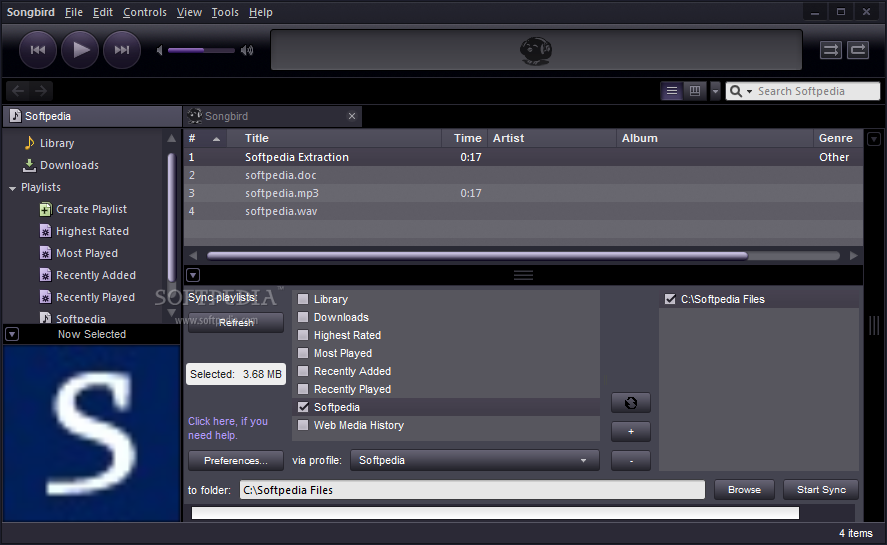The image size is (887, 545).
Task: Toggle shuffle mode icon
Action: (830, 50)
